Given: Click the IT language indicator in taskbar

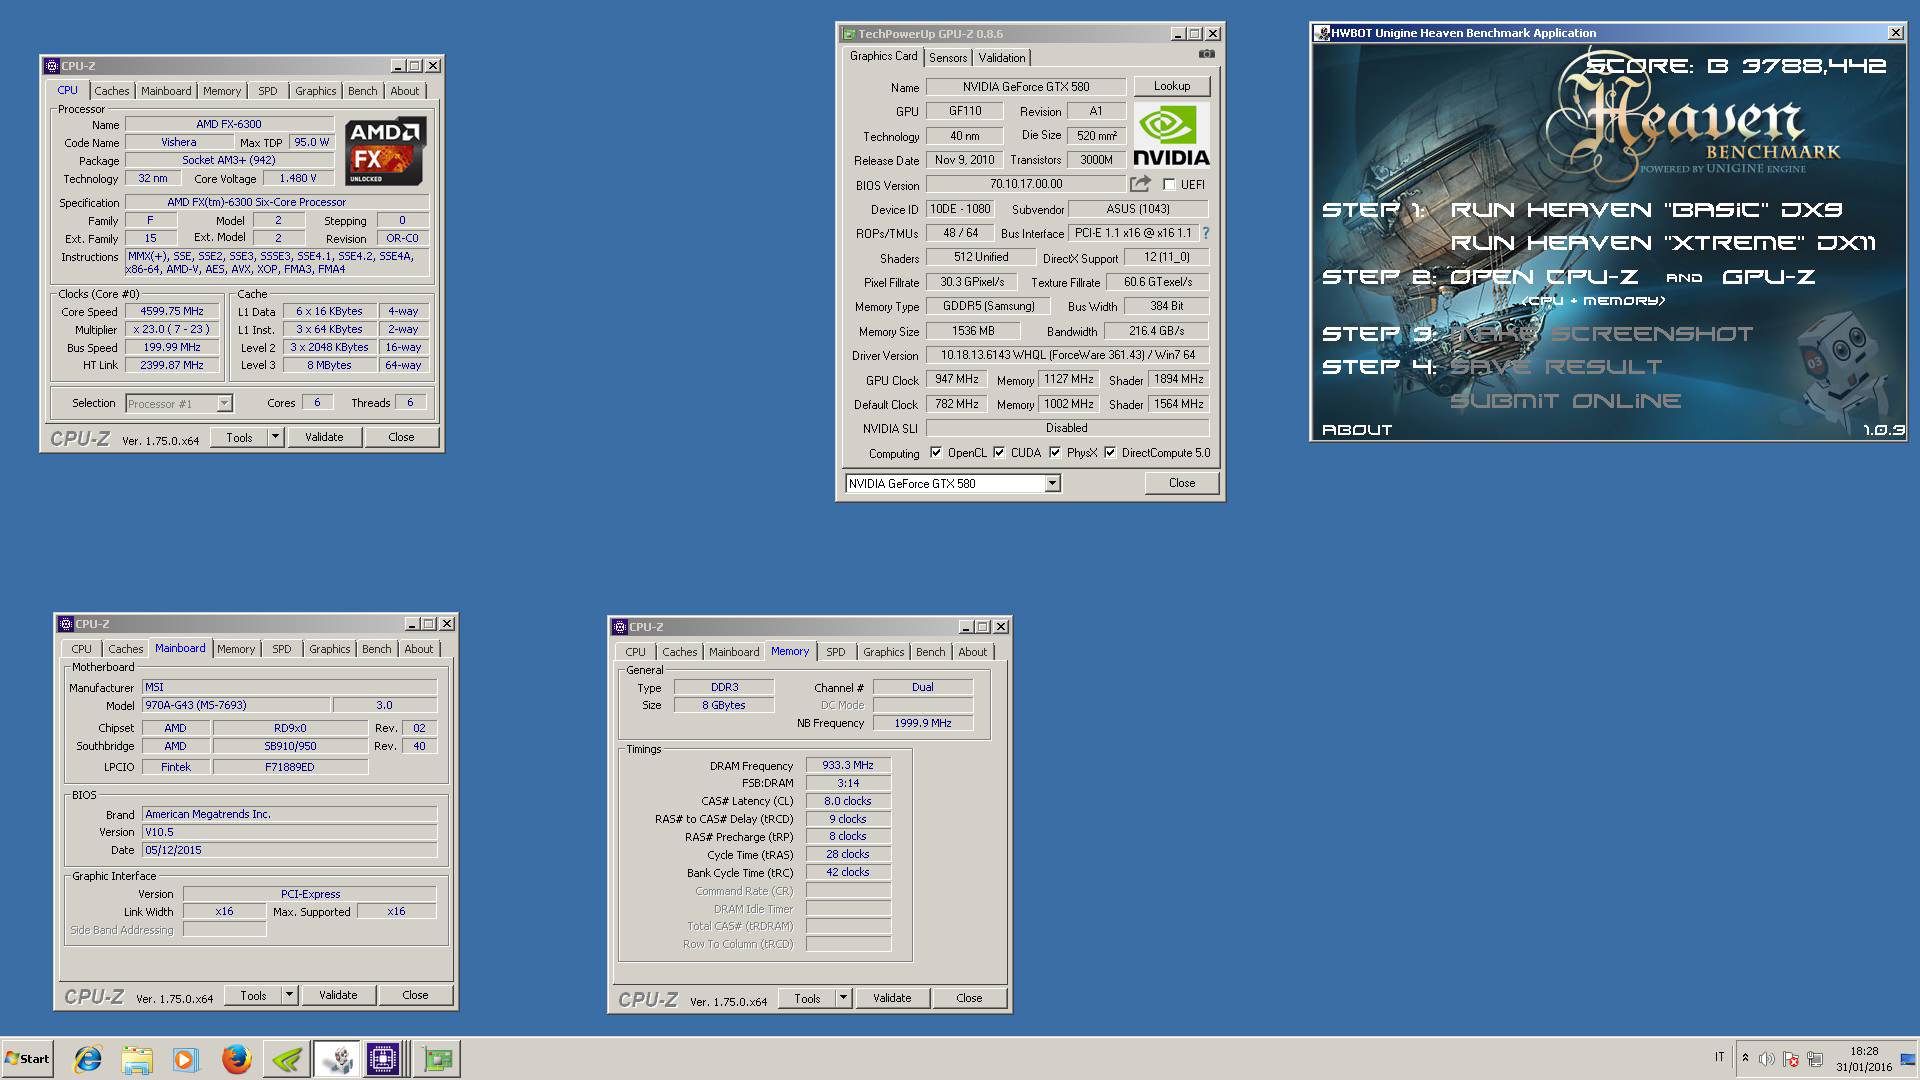Looking at the screenshot, I should (x=1720, y=1057).
